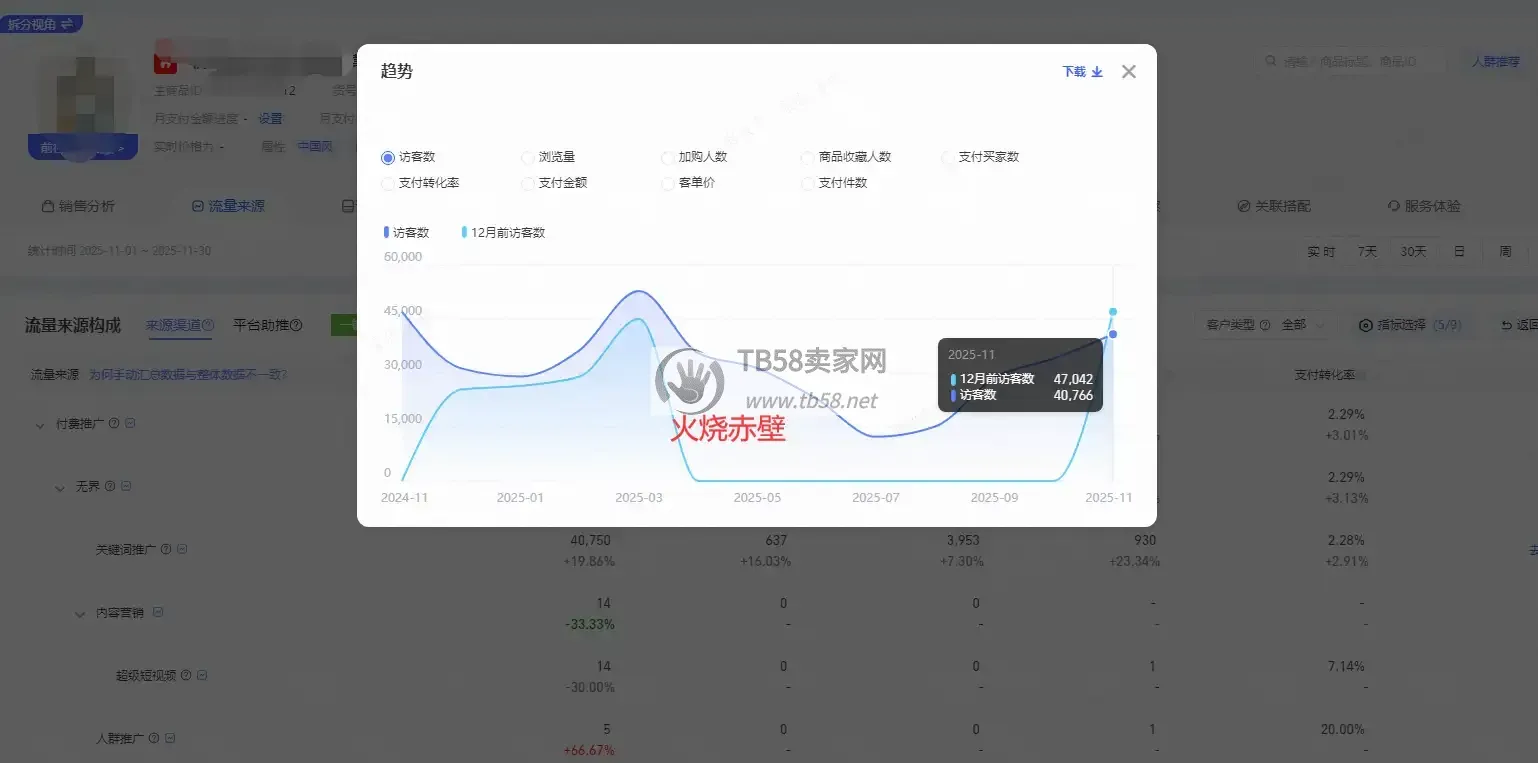Click the 12月前访客数 point for 2025-11
1538x763 pixels.
tap(1113, 312)
